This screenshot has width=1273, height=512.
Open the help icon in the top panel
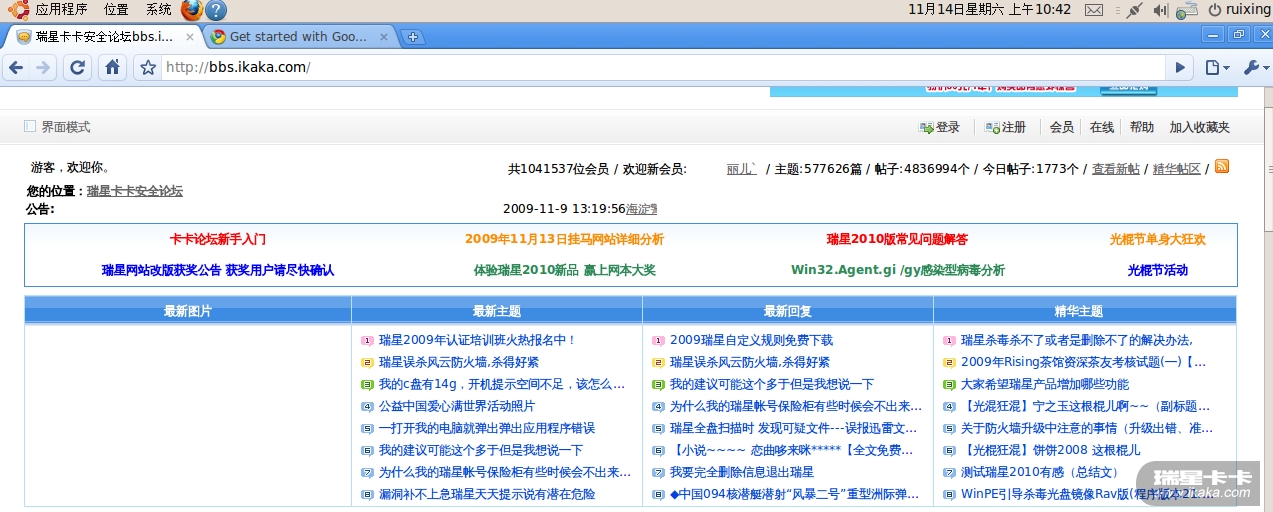pyautogui.click(x=215, y=10)
